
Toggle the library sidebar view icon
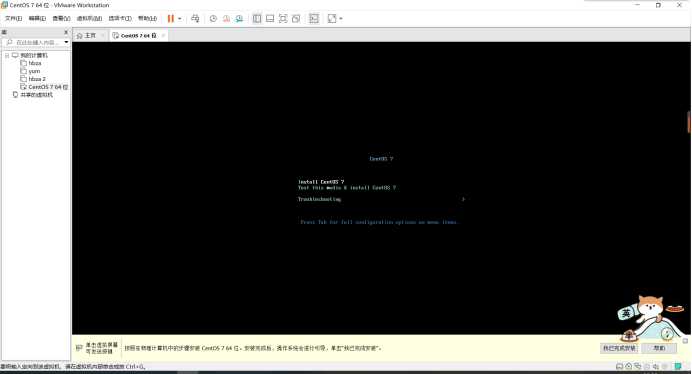click(257, 18)
